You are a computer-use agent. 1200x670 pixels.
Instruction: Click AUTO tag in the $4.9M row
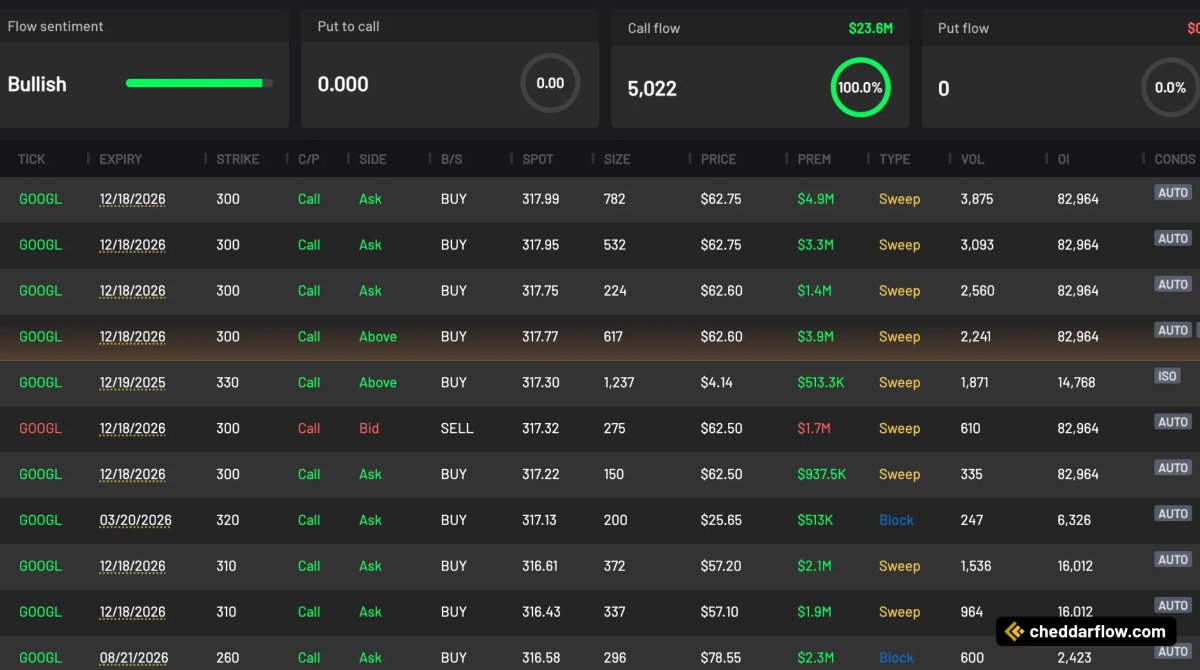coord(1173,192)
